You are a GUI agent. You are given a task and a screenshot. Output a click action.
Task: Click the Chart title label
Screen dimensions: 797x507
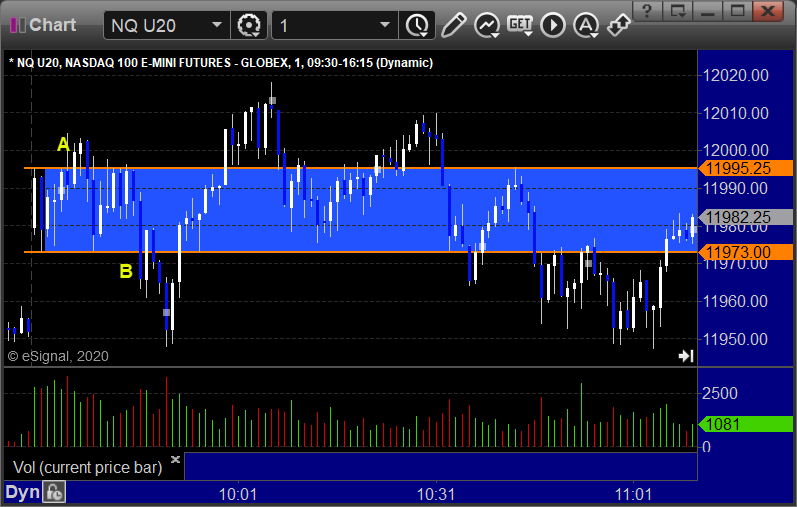(x=52, y=25)
